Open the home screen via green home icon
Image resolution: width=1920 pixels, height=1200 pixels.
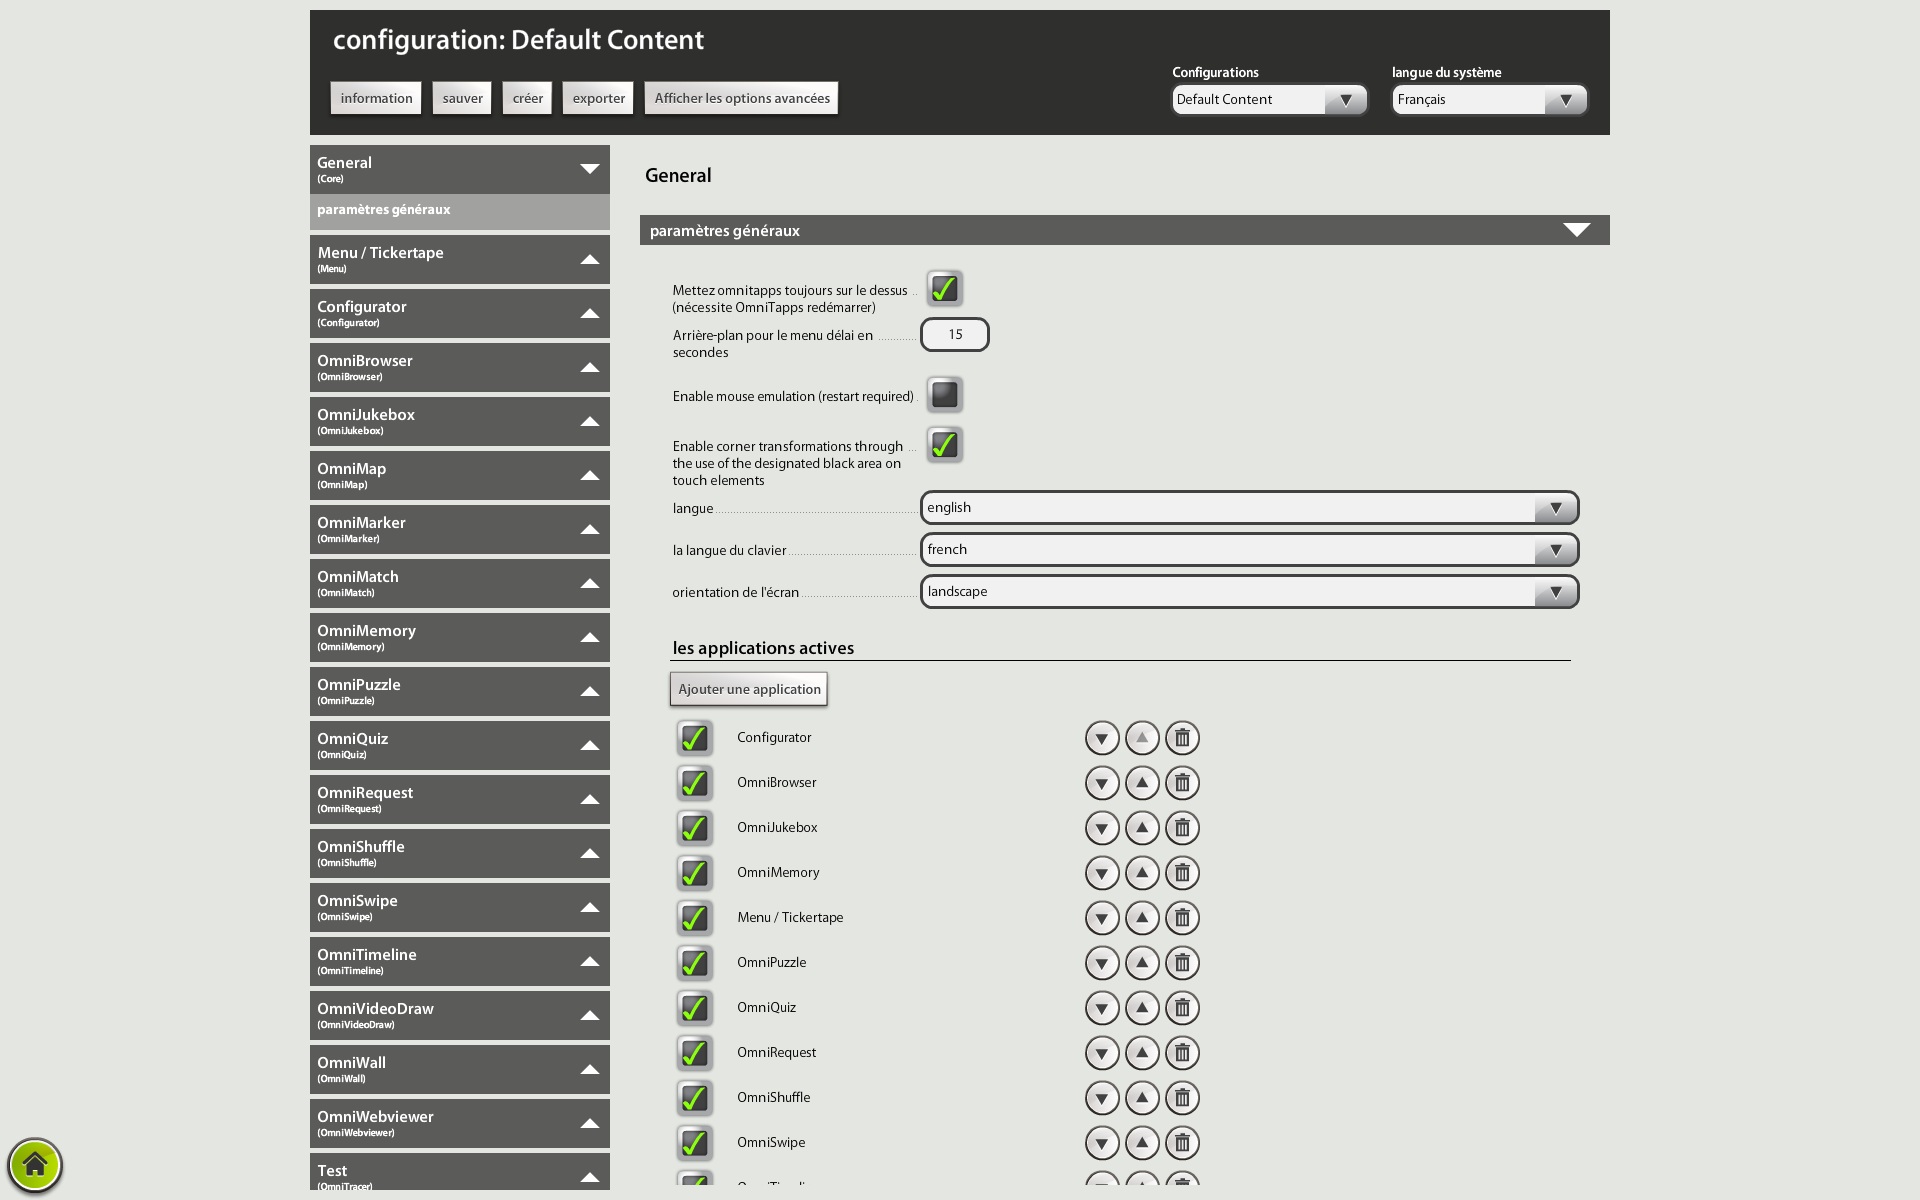point(35,1165)
